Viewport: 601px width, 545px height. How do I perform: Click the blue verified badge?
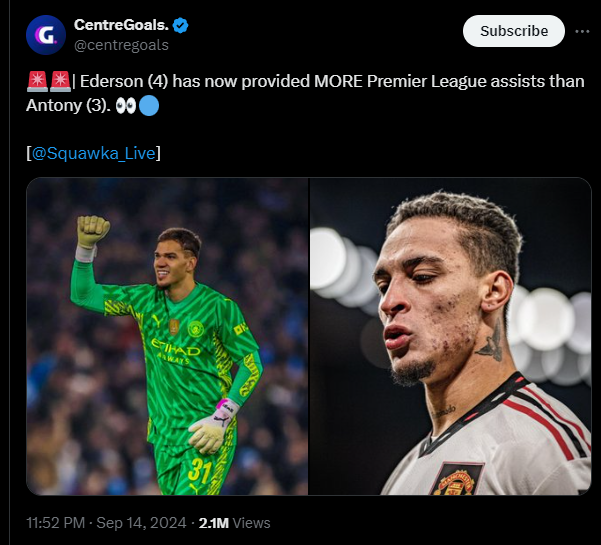coord(180,25)
